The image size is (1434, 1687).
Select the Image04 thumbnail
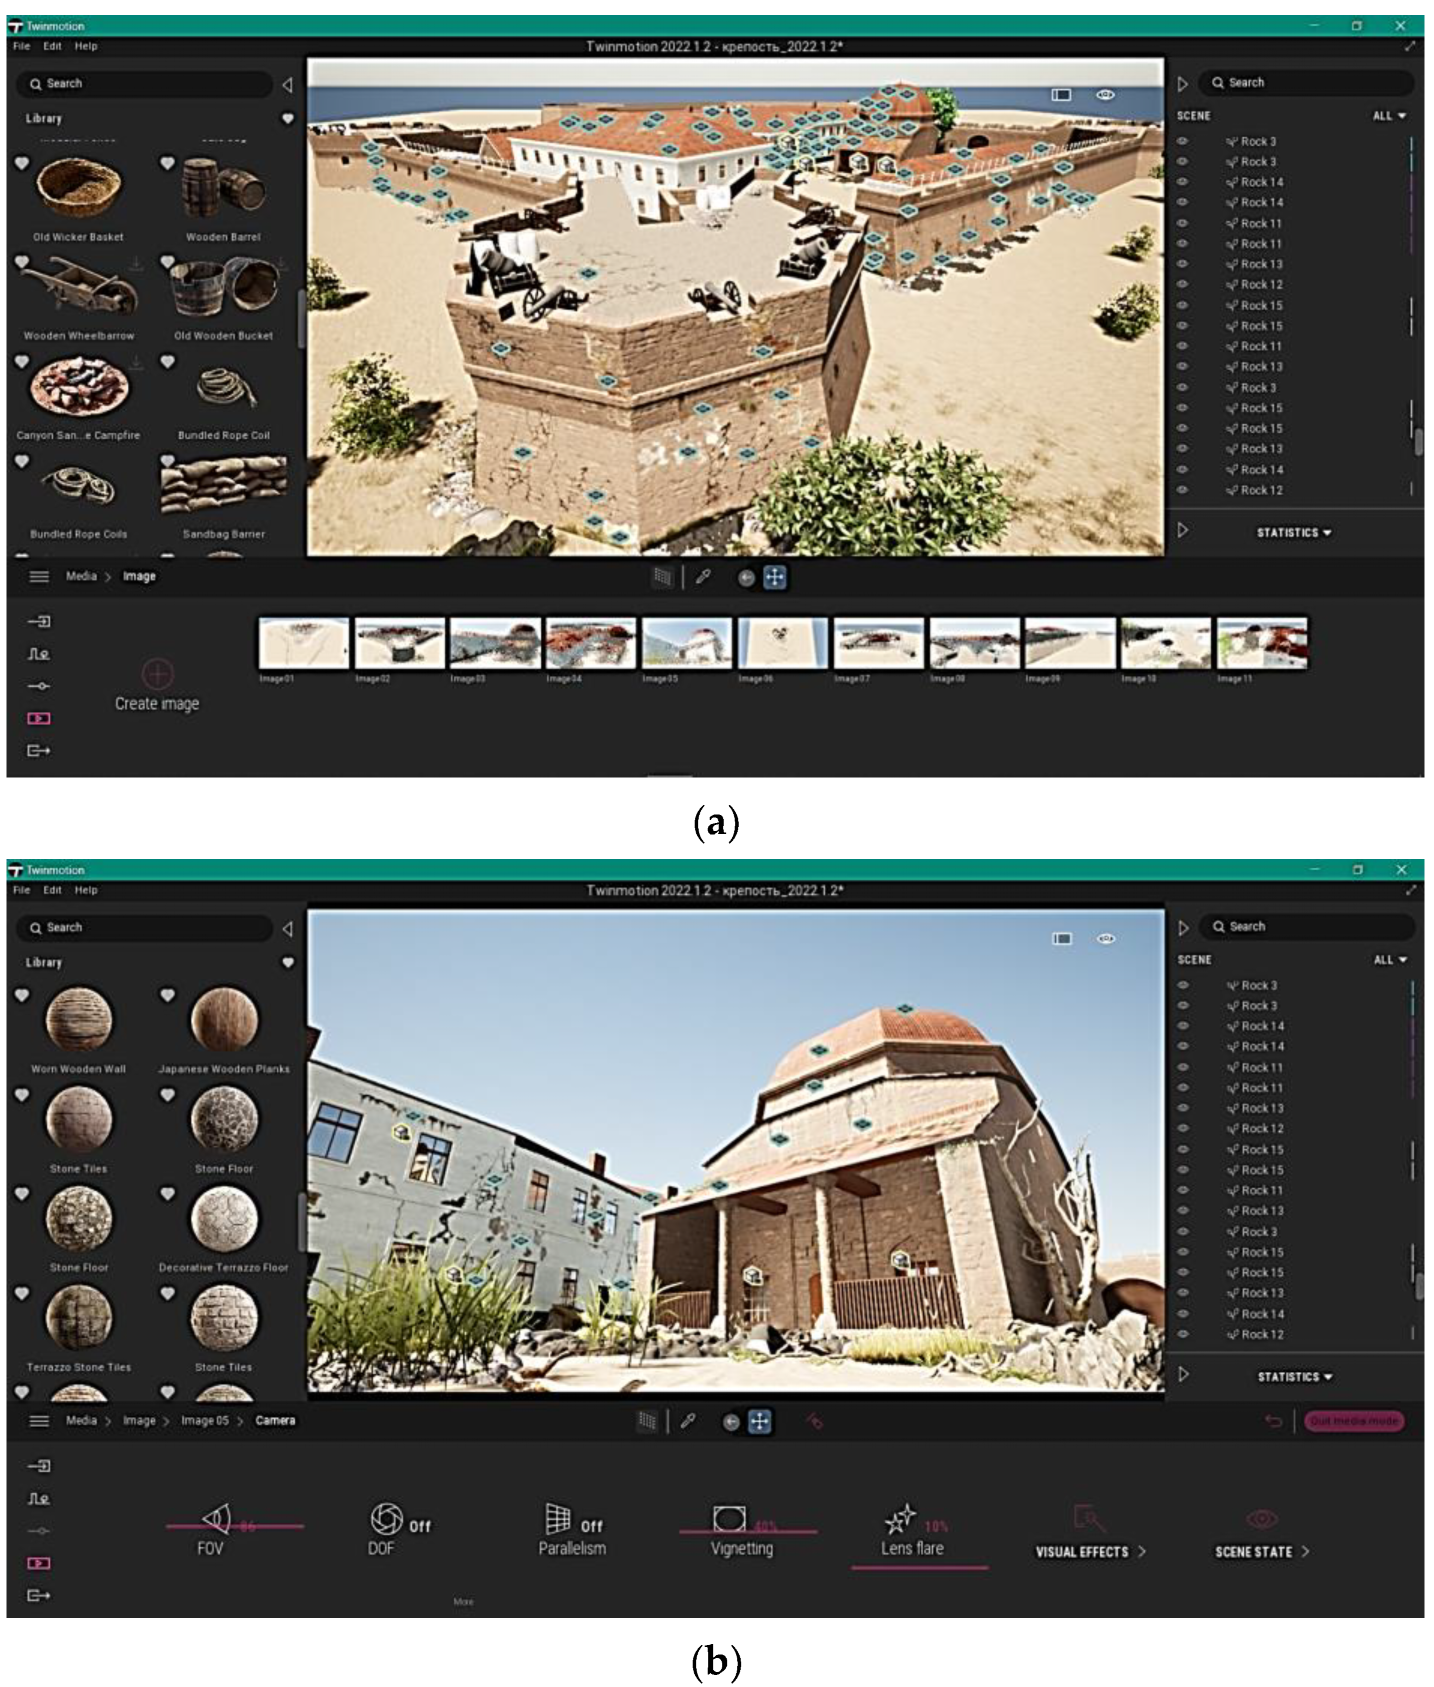[590, 643]
